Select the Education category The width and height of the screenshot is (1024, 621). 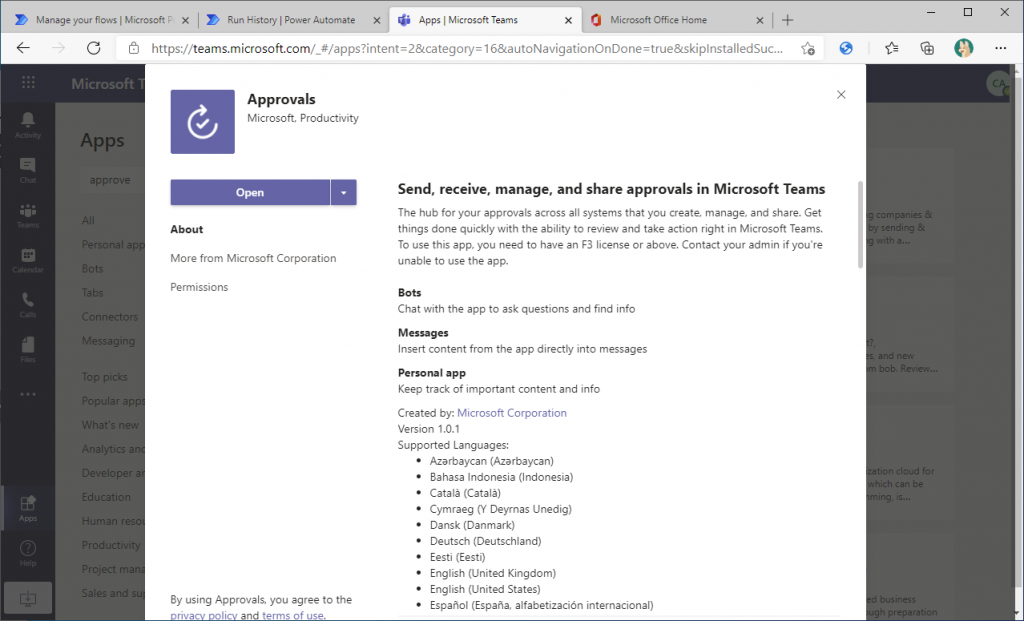tap(106, 497)
